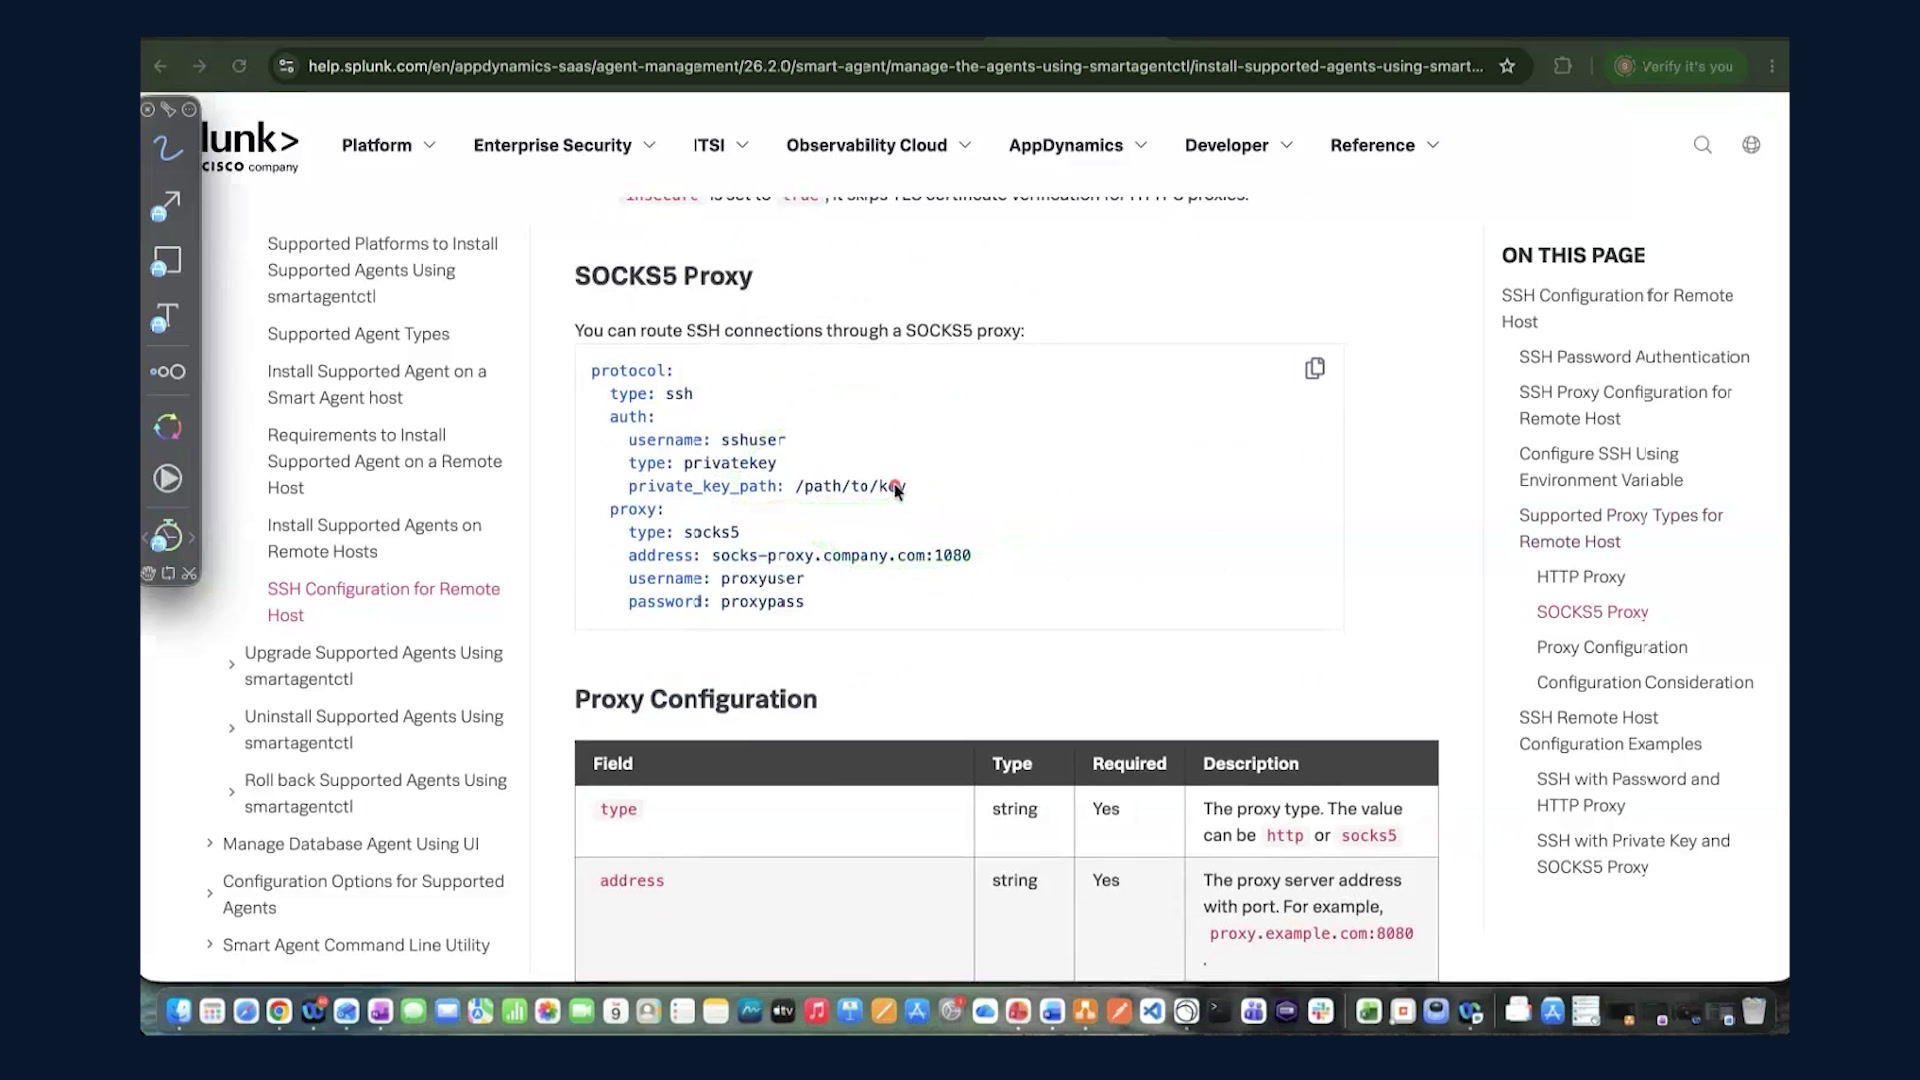This screenshot has height=1080, width=1920.
Task: Expand Upgrade Supported Agents Using smartagentctl
Action: [x=232, y=665]
